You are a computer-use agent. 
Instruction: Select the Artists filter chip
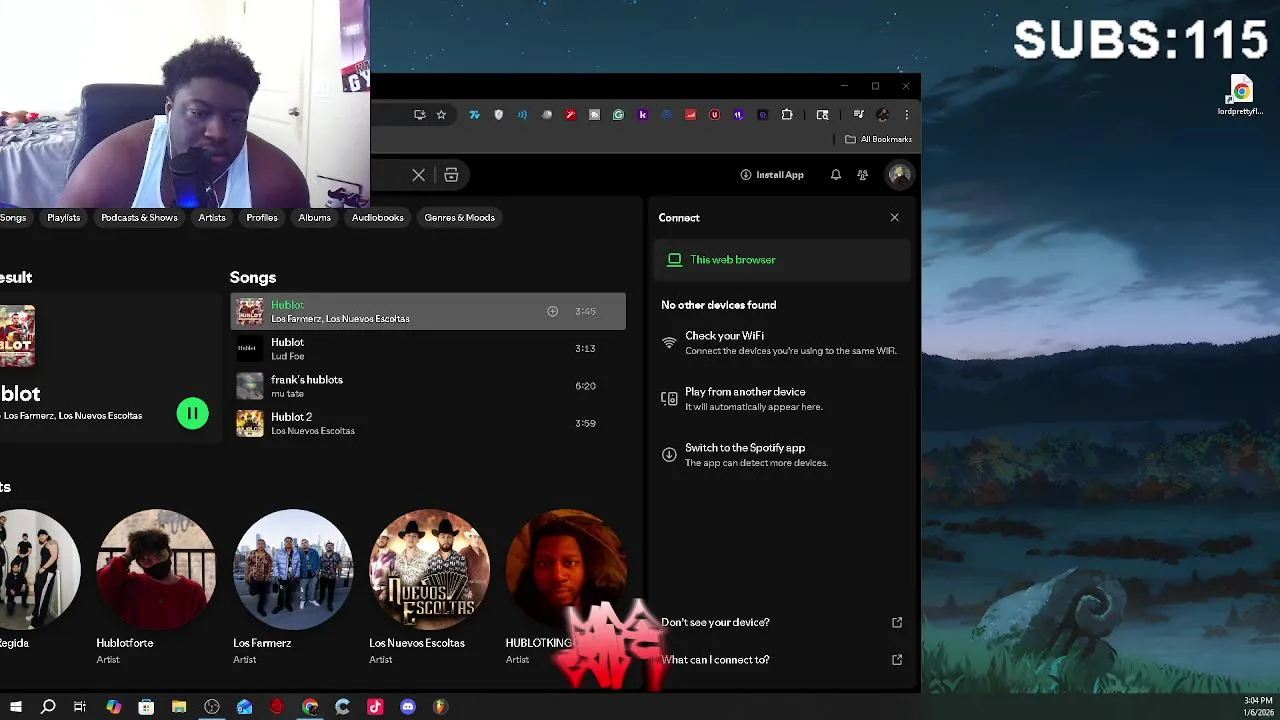(x=212, y=217)
